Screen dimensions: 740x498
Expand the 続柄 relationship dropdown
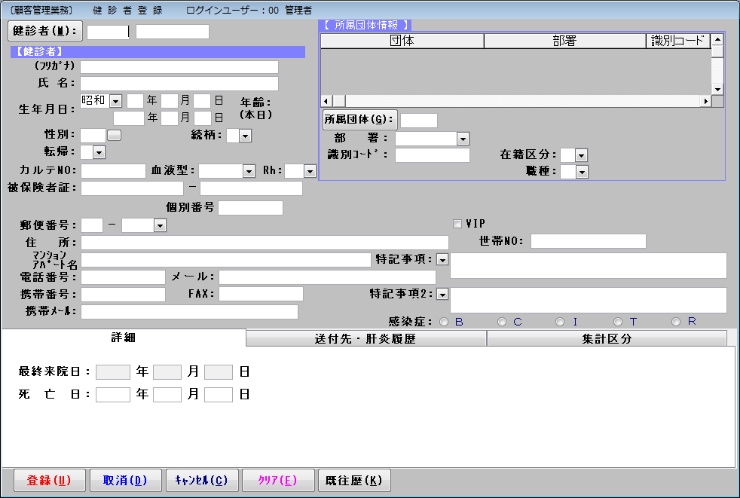pos(245,135)
